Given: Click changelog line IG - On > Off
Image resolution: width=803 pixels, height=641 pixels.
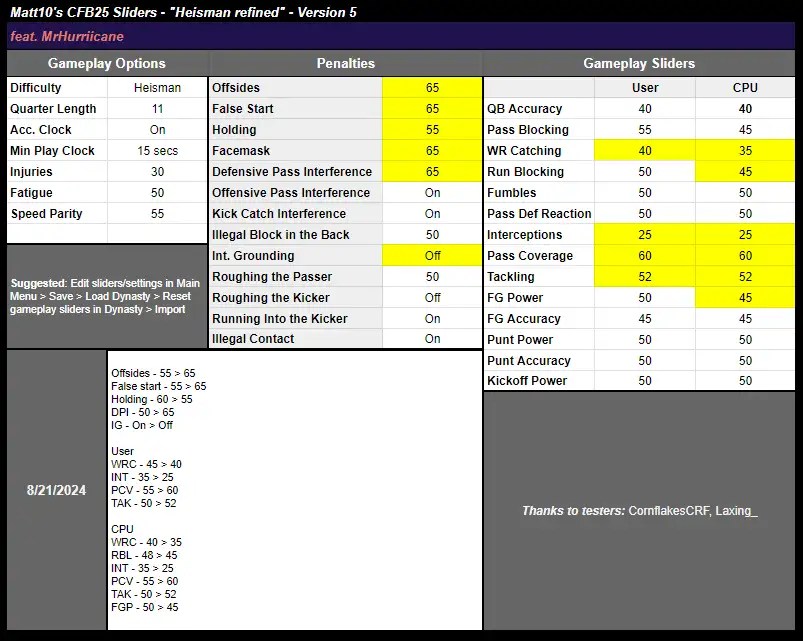Looking at the screenshot, I should point(142,425).
